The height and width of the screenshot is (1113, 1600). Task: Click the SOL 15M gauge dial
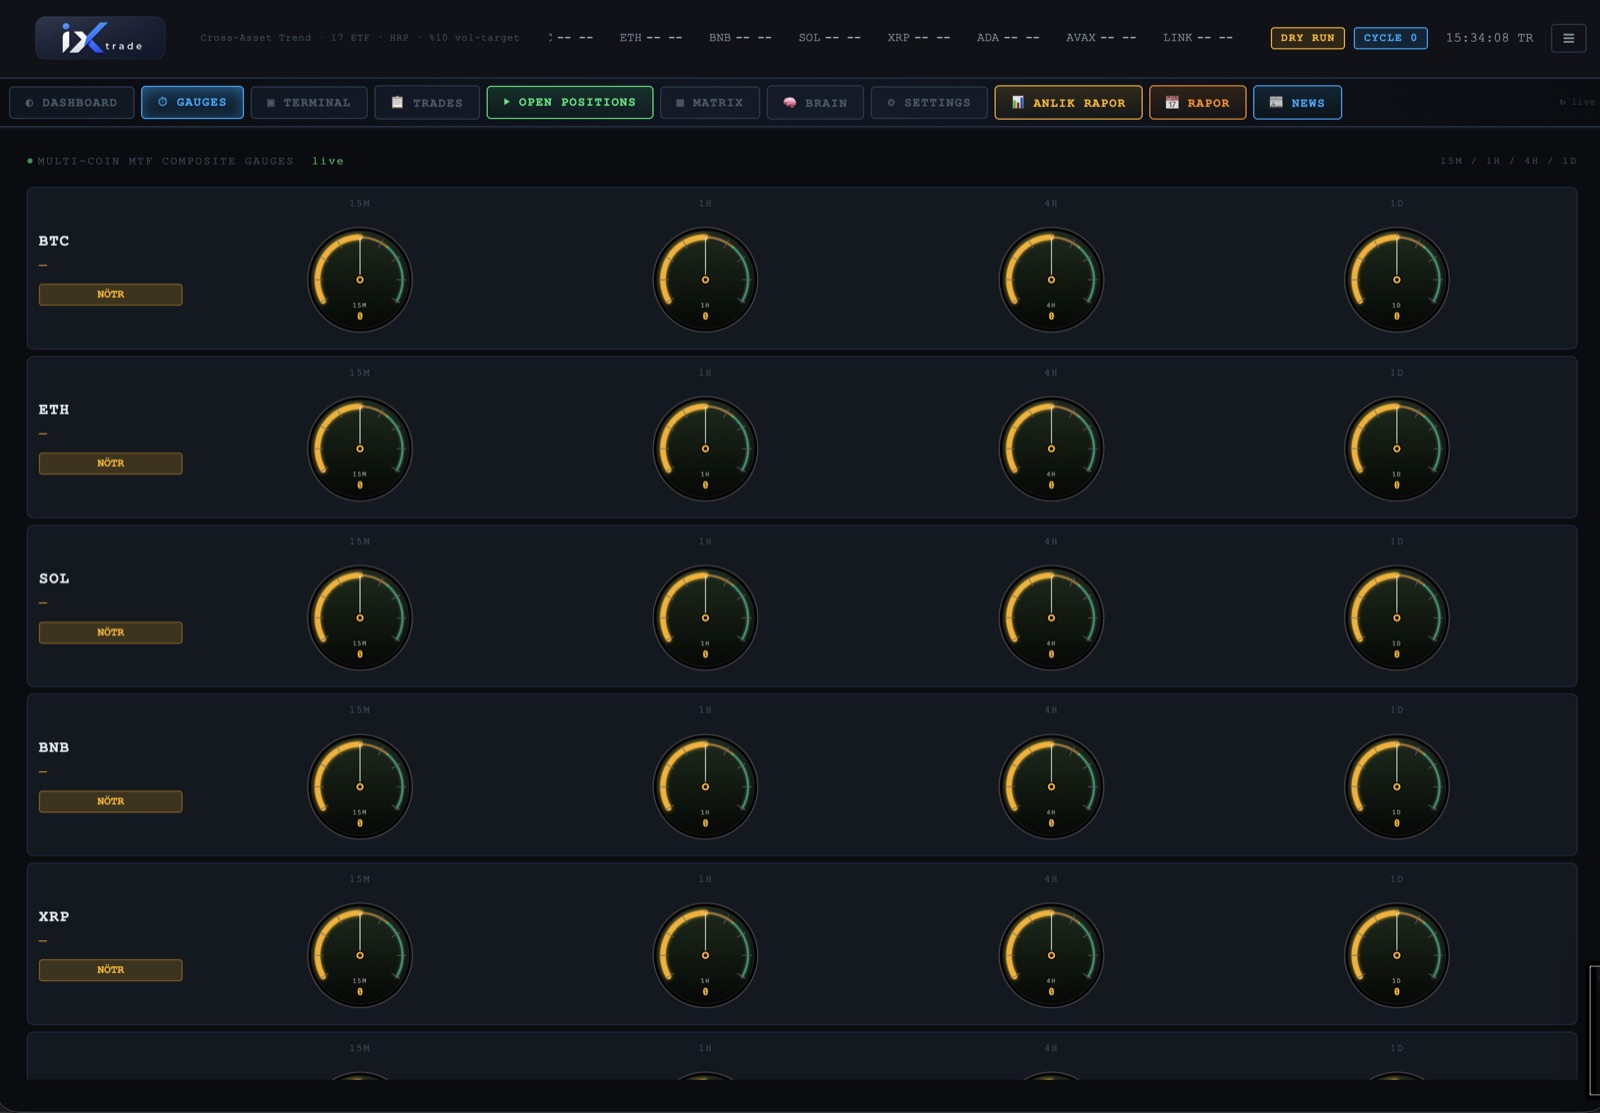point(360,618)
